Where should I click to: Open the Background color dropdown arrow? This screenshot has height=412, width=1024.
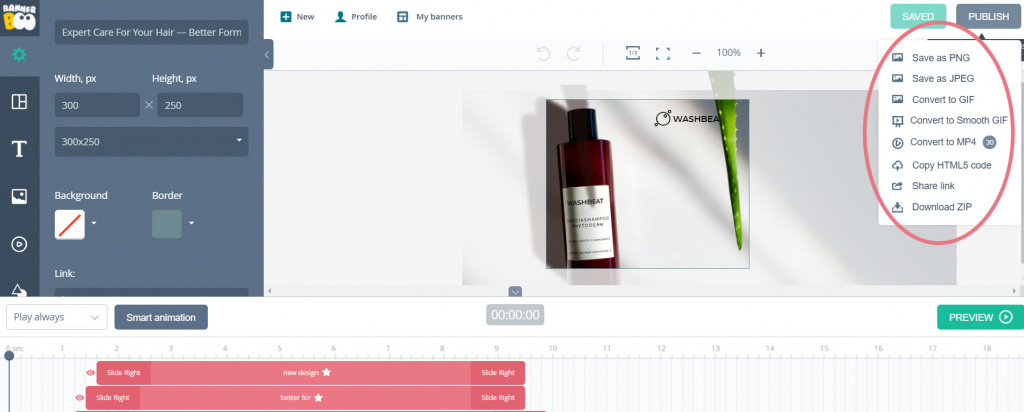pyautogui.click(x=94, y=223)
